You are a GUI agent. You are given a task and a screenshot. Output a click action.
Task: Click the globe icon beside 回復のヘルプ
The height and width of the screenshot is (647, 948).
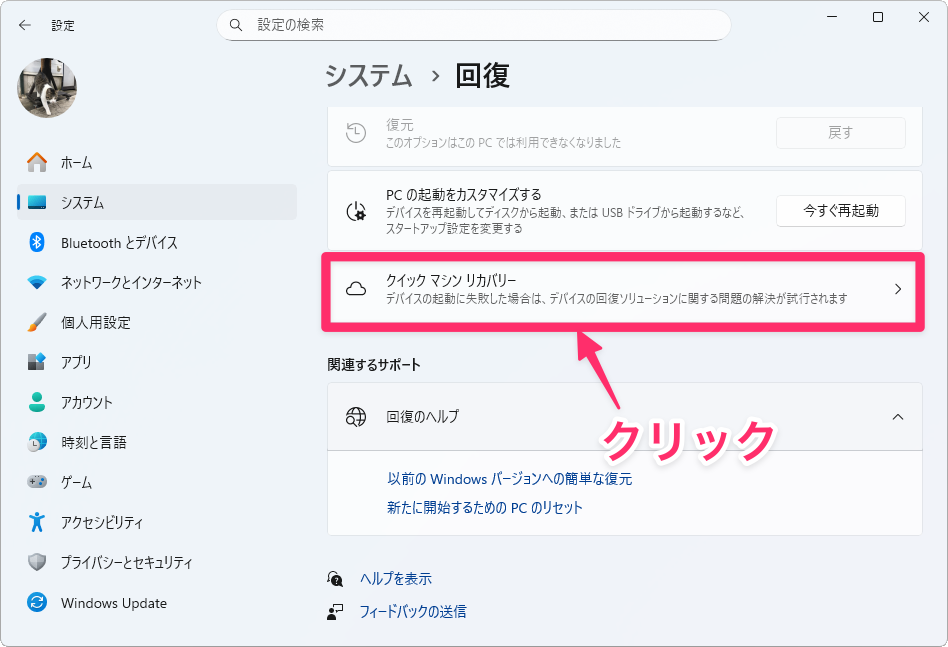356,417
